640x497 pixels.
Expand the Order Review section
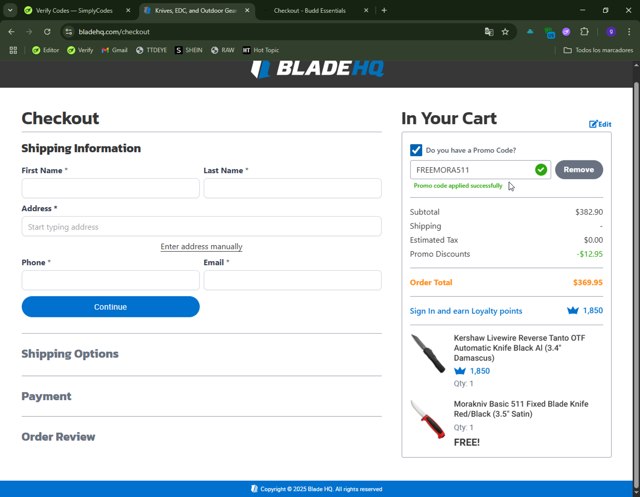[x=58, y=437]
